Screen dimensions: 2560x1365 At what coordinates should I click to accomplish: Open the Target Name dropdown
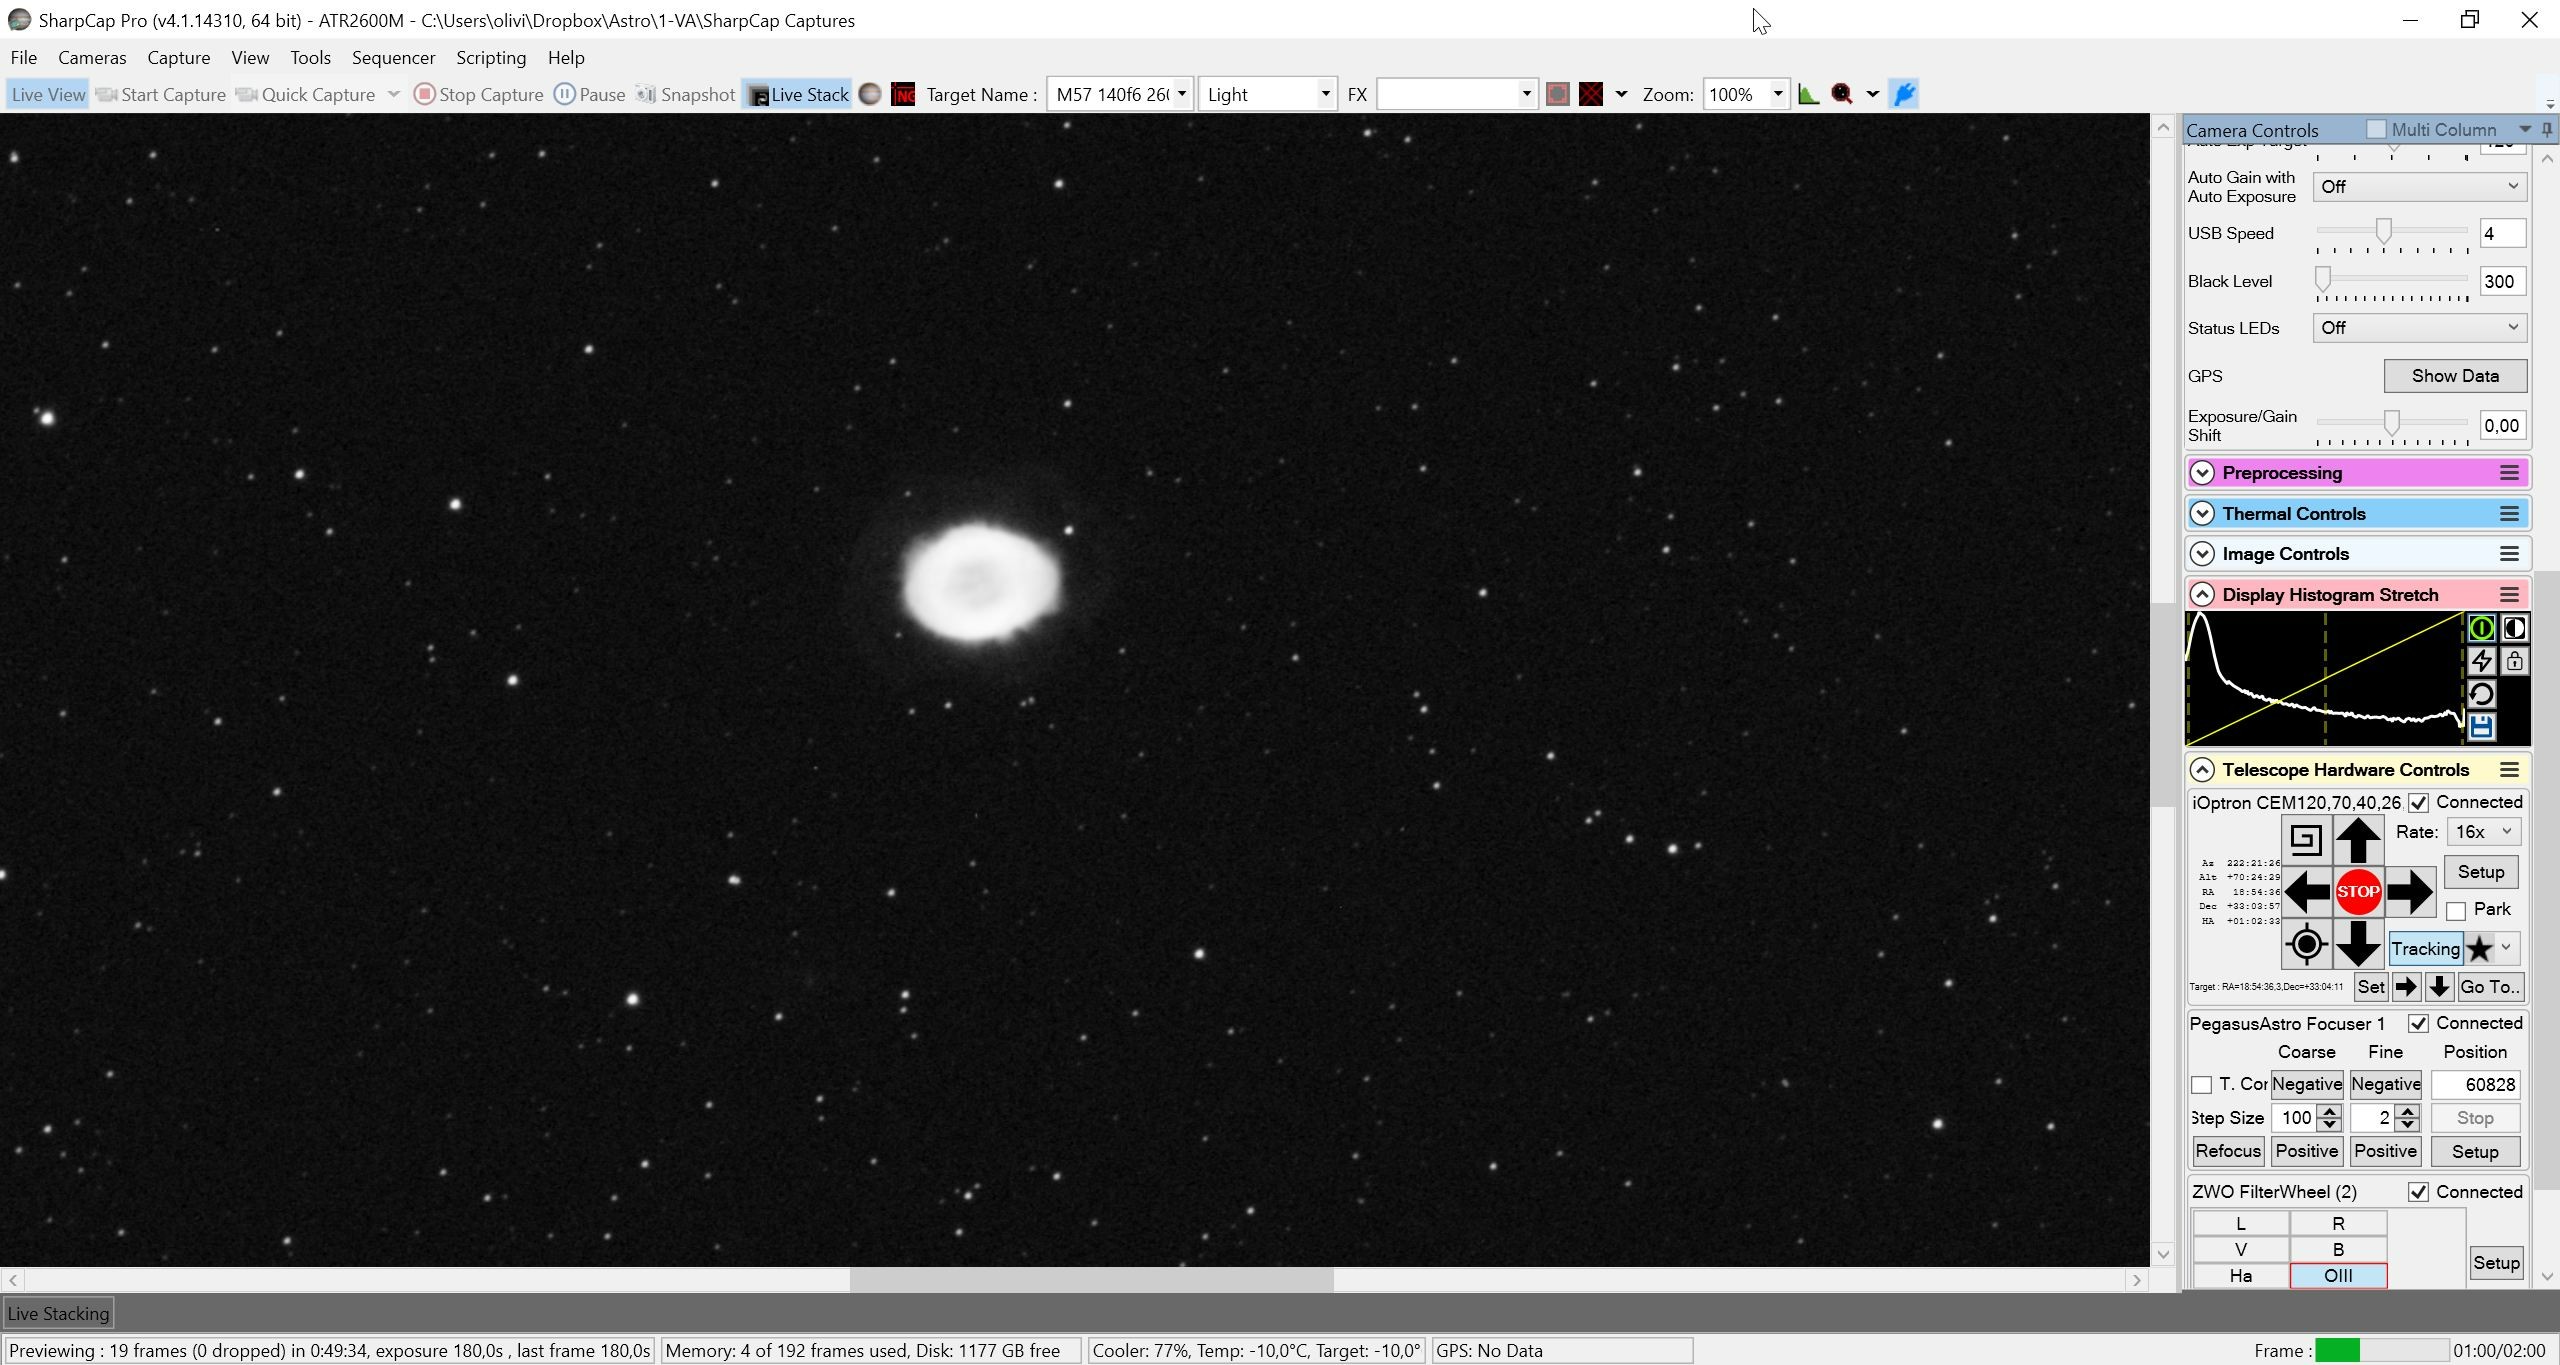click(x=1181, y=94)
